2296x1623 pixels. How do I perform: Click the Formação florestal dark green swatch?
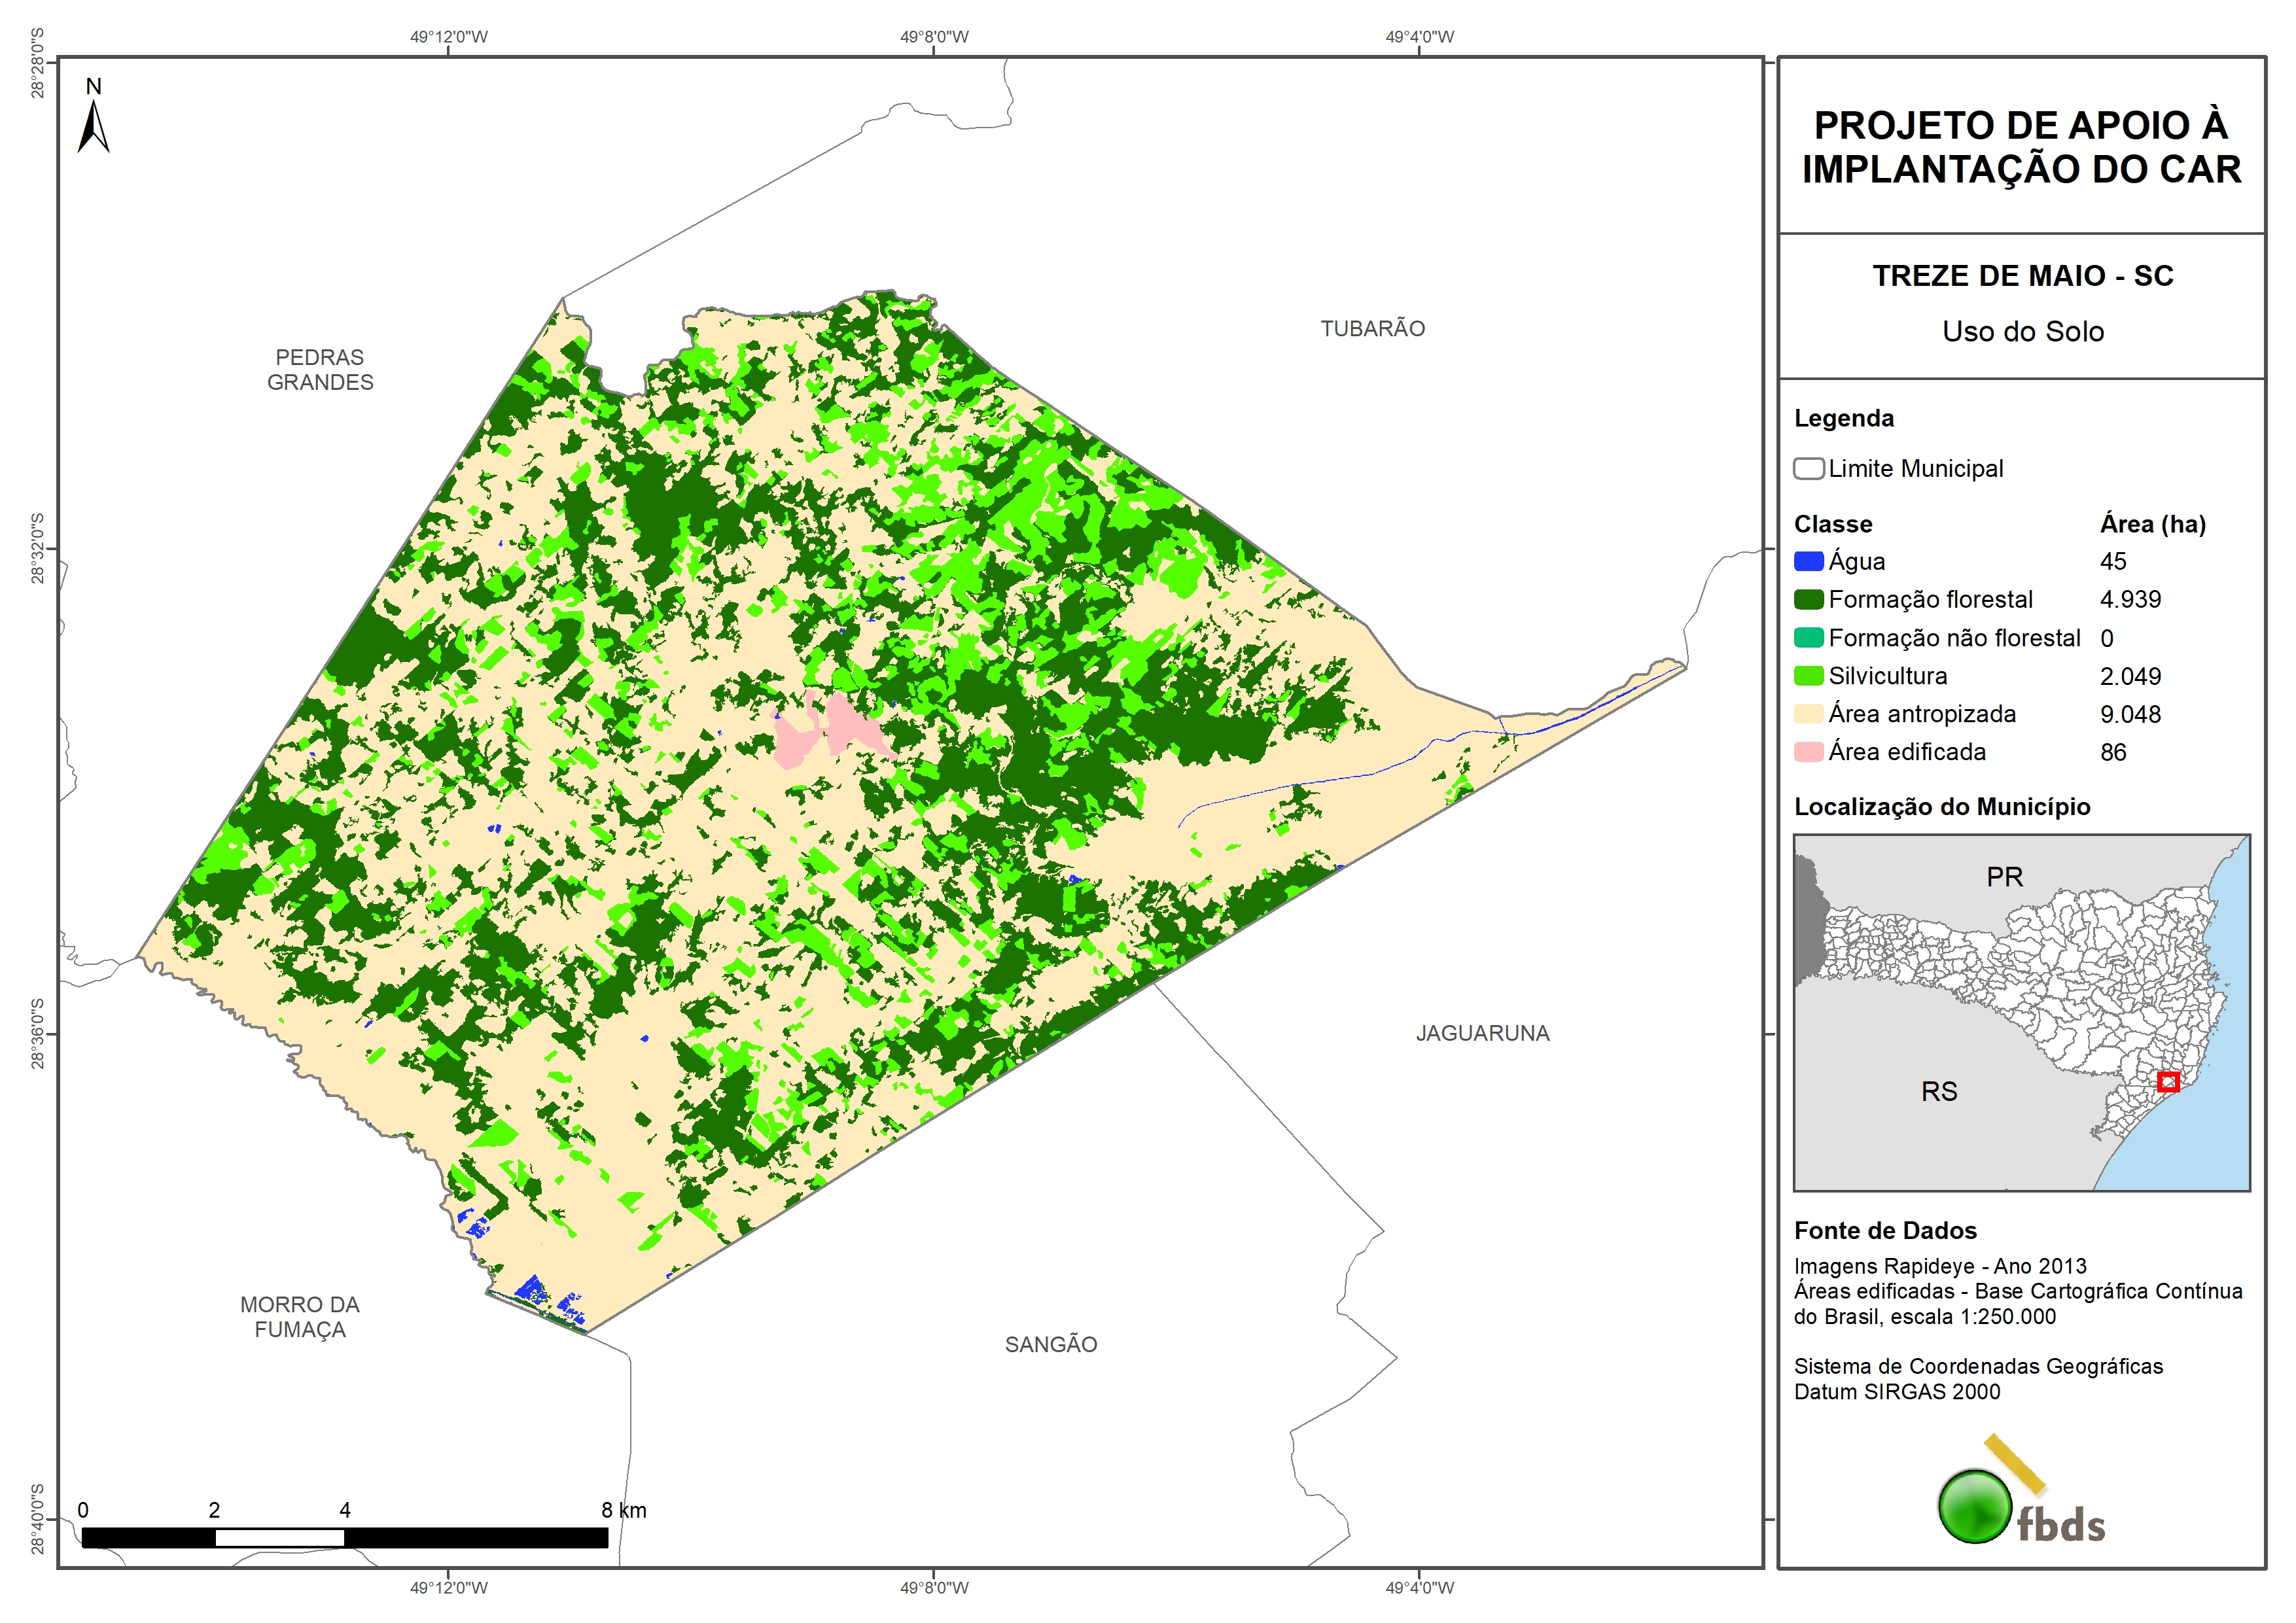pos(1808,600)
